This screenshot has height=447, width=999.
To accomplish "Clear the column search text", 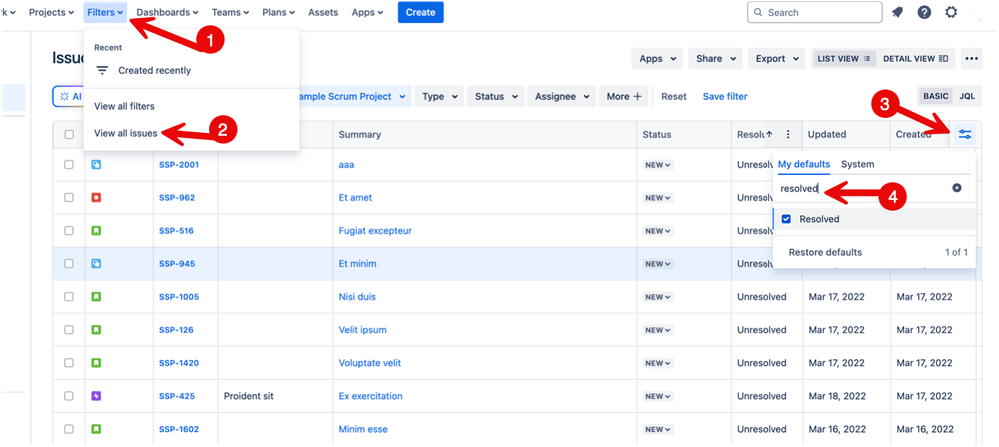I will (957, 188).
